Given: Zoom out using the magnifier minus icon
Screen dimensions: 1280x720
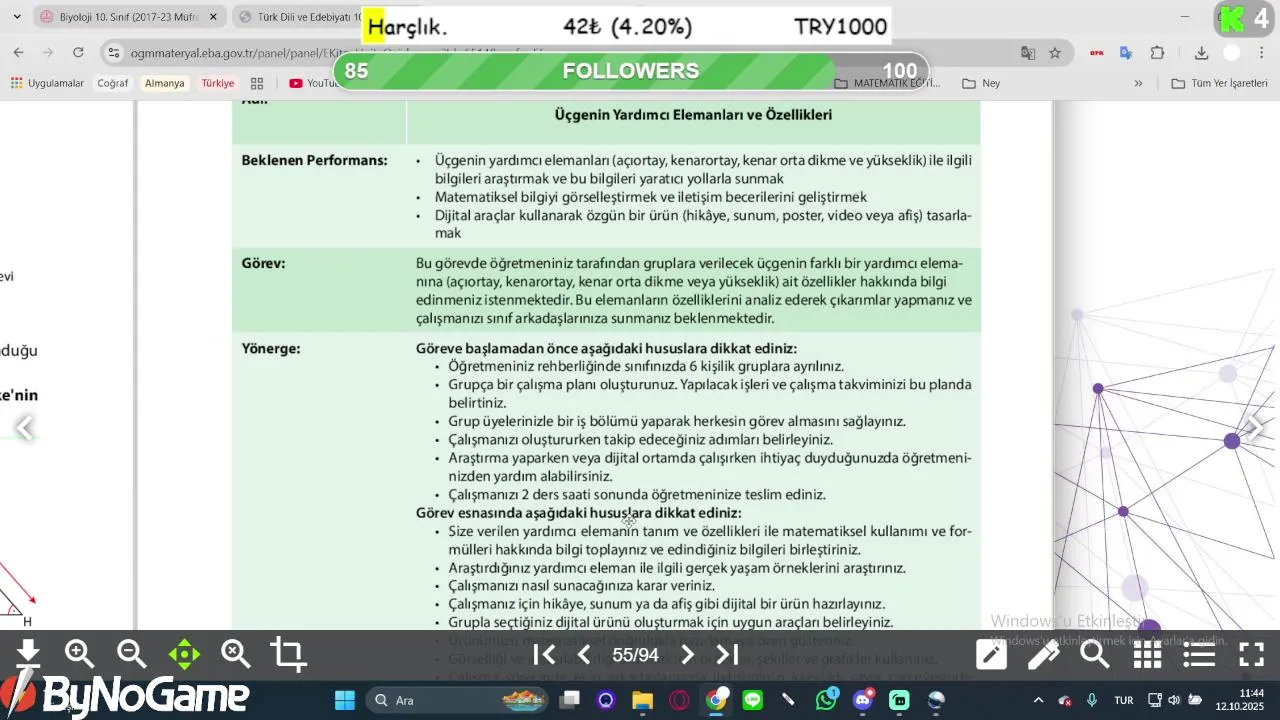Looking at the screenshot, I should coord(132,654).
